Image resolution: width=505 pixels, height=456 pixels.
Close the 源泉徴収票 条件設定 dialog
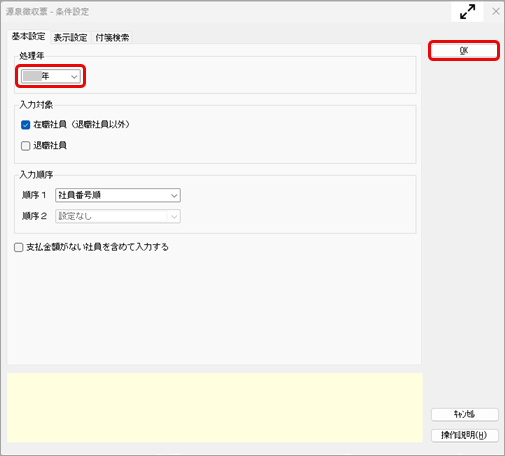pyautogui.click(x=496, y=11)
